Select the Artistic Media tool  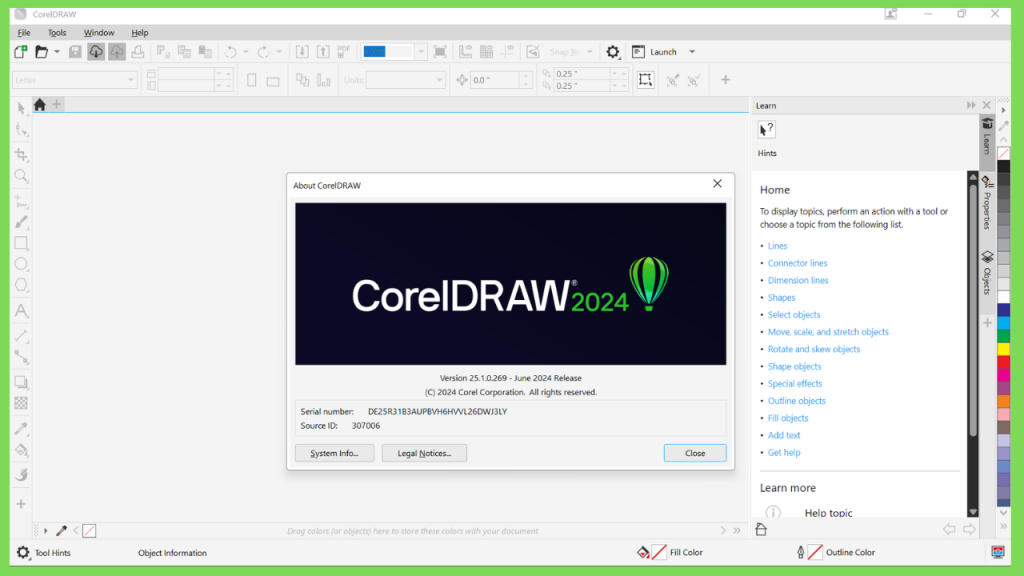(22, 223)
